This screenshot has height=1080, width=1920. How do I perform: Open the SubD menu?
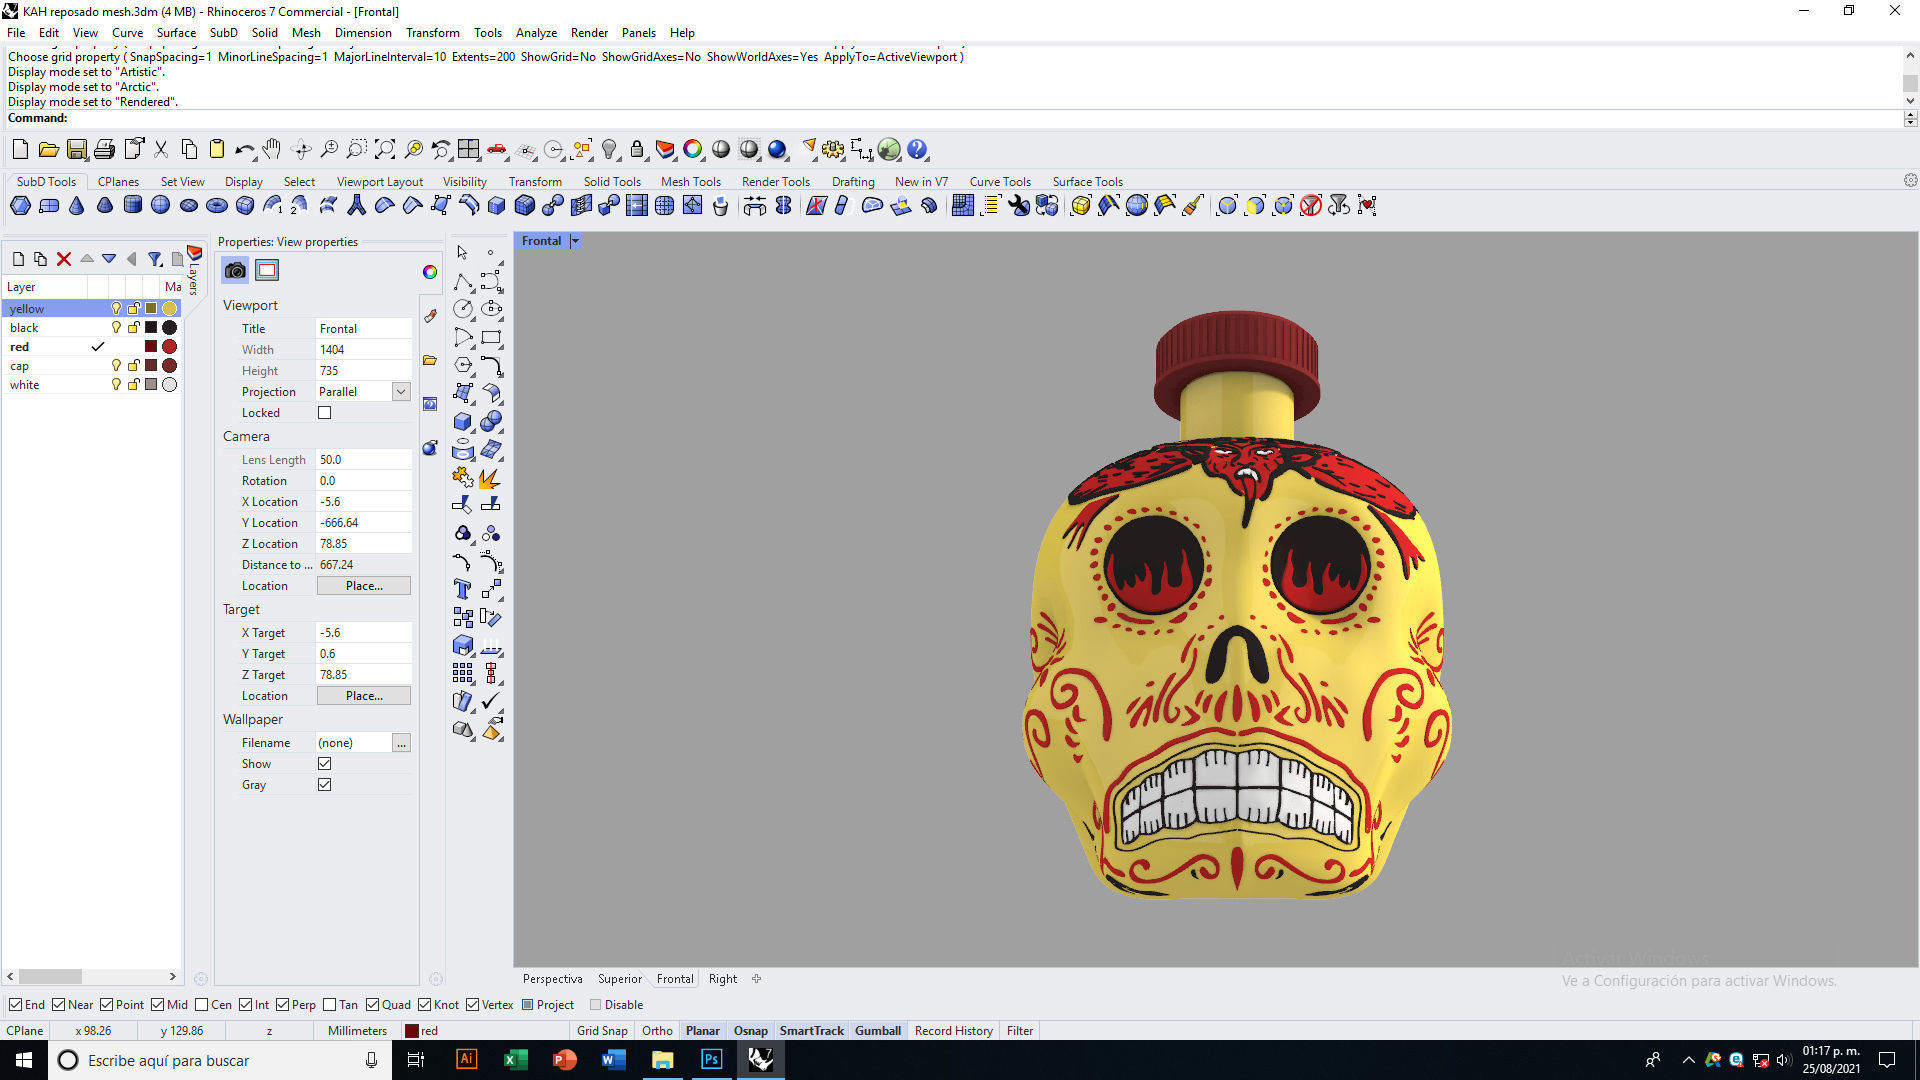[223, 33]
